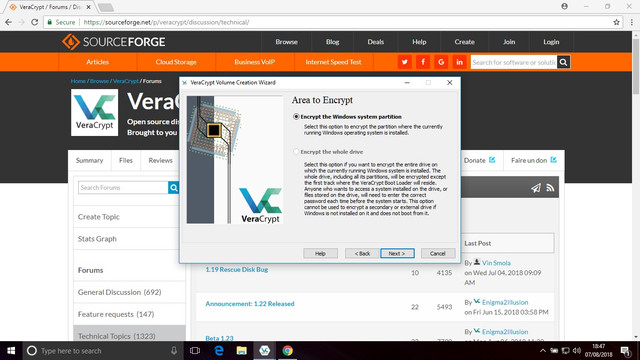The height and width of the screenshot is (360, 640).
Task: Open the volume icon in system tray
Action: pos(577,351)
